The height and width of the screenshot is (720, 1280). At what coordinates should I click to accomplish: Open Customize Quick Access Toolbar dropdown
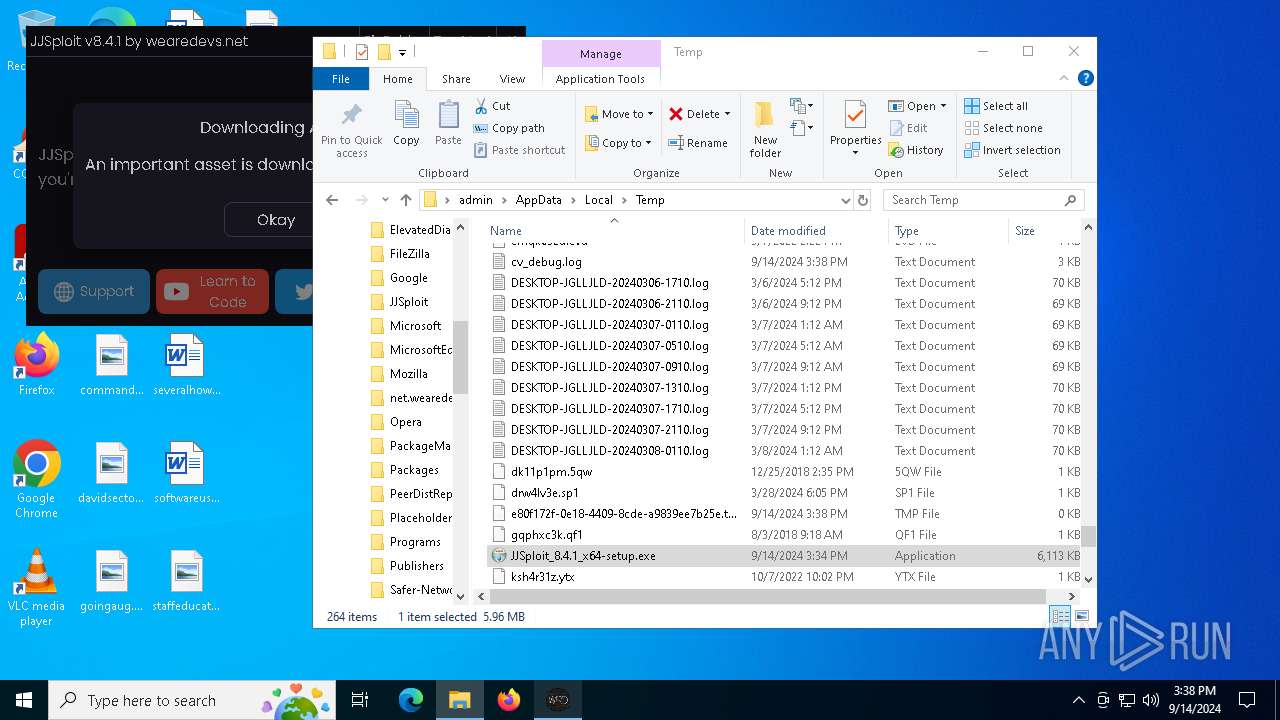402,52
